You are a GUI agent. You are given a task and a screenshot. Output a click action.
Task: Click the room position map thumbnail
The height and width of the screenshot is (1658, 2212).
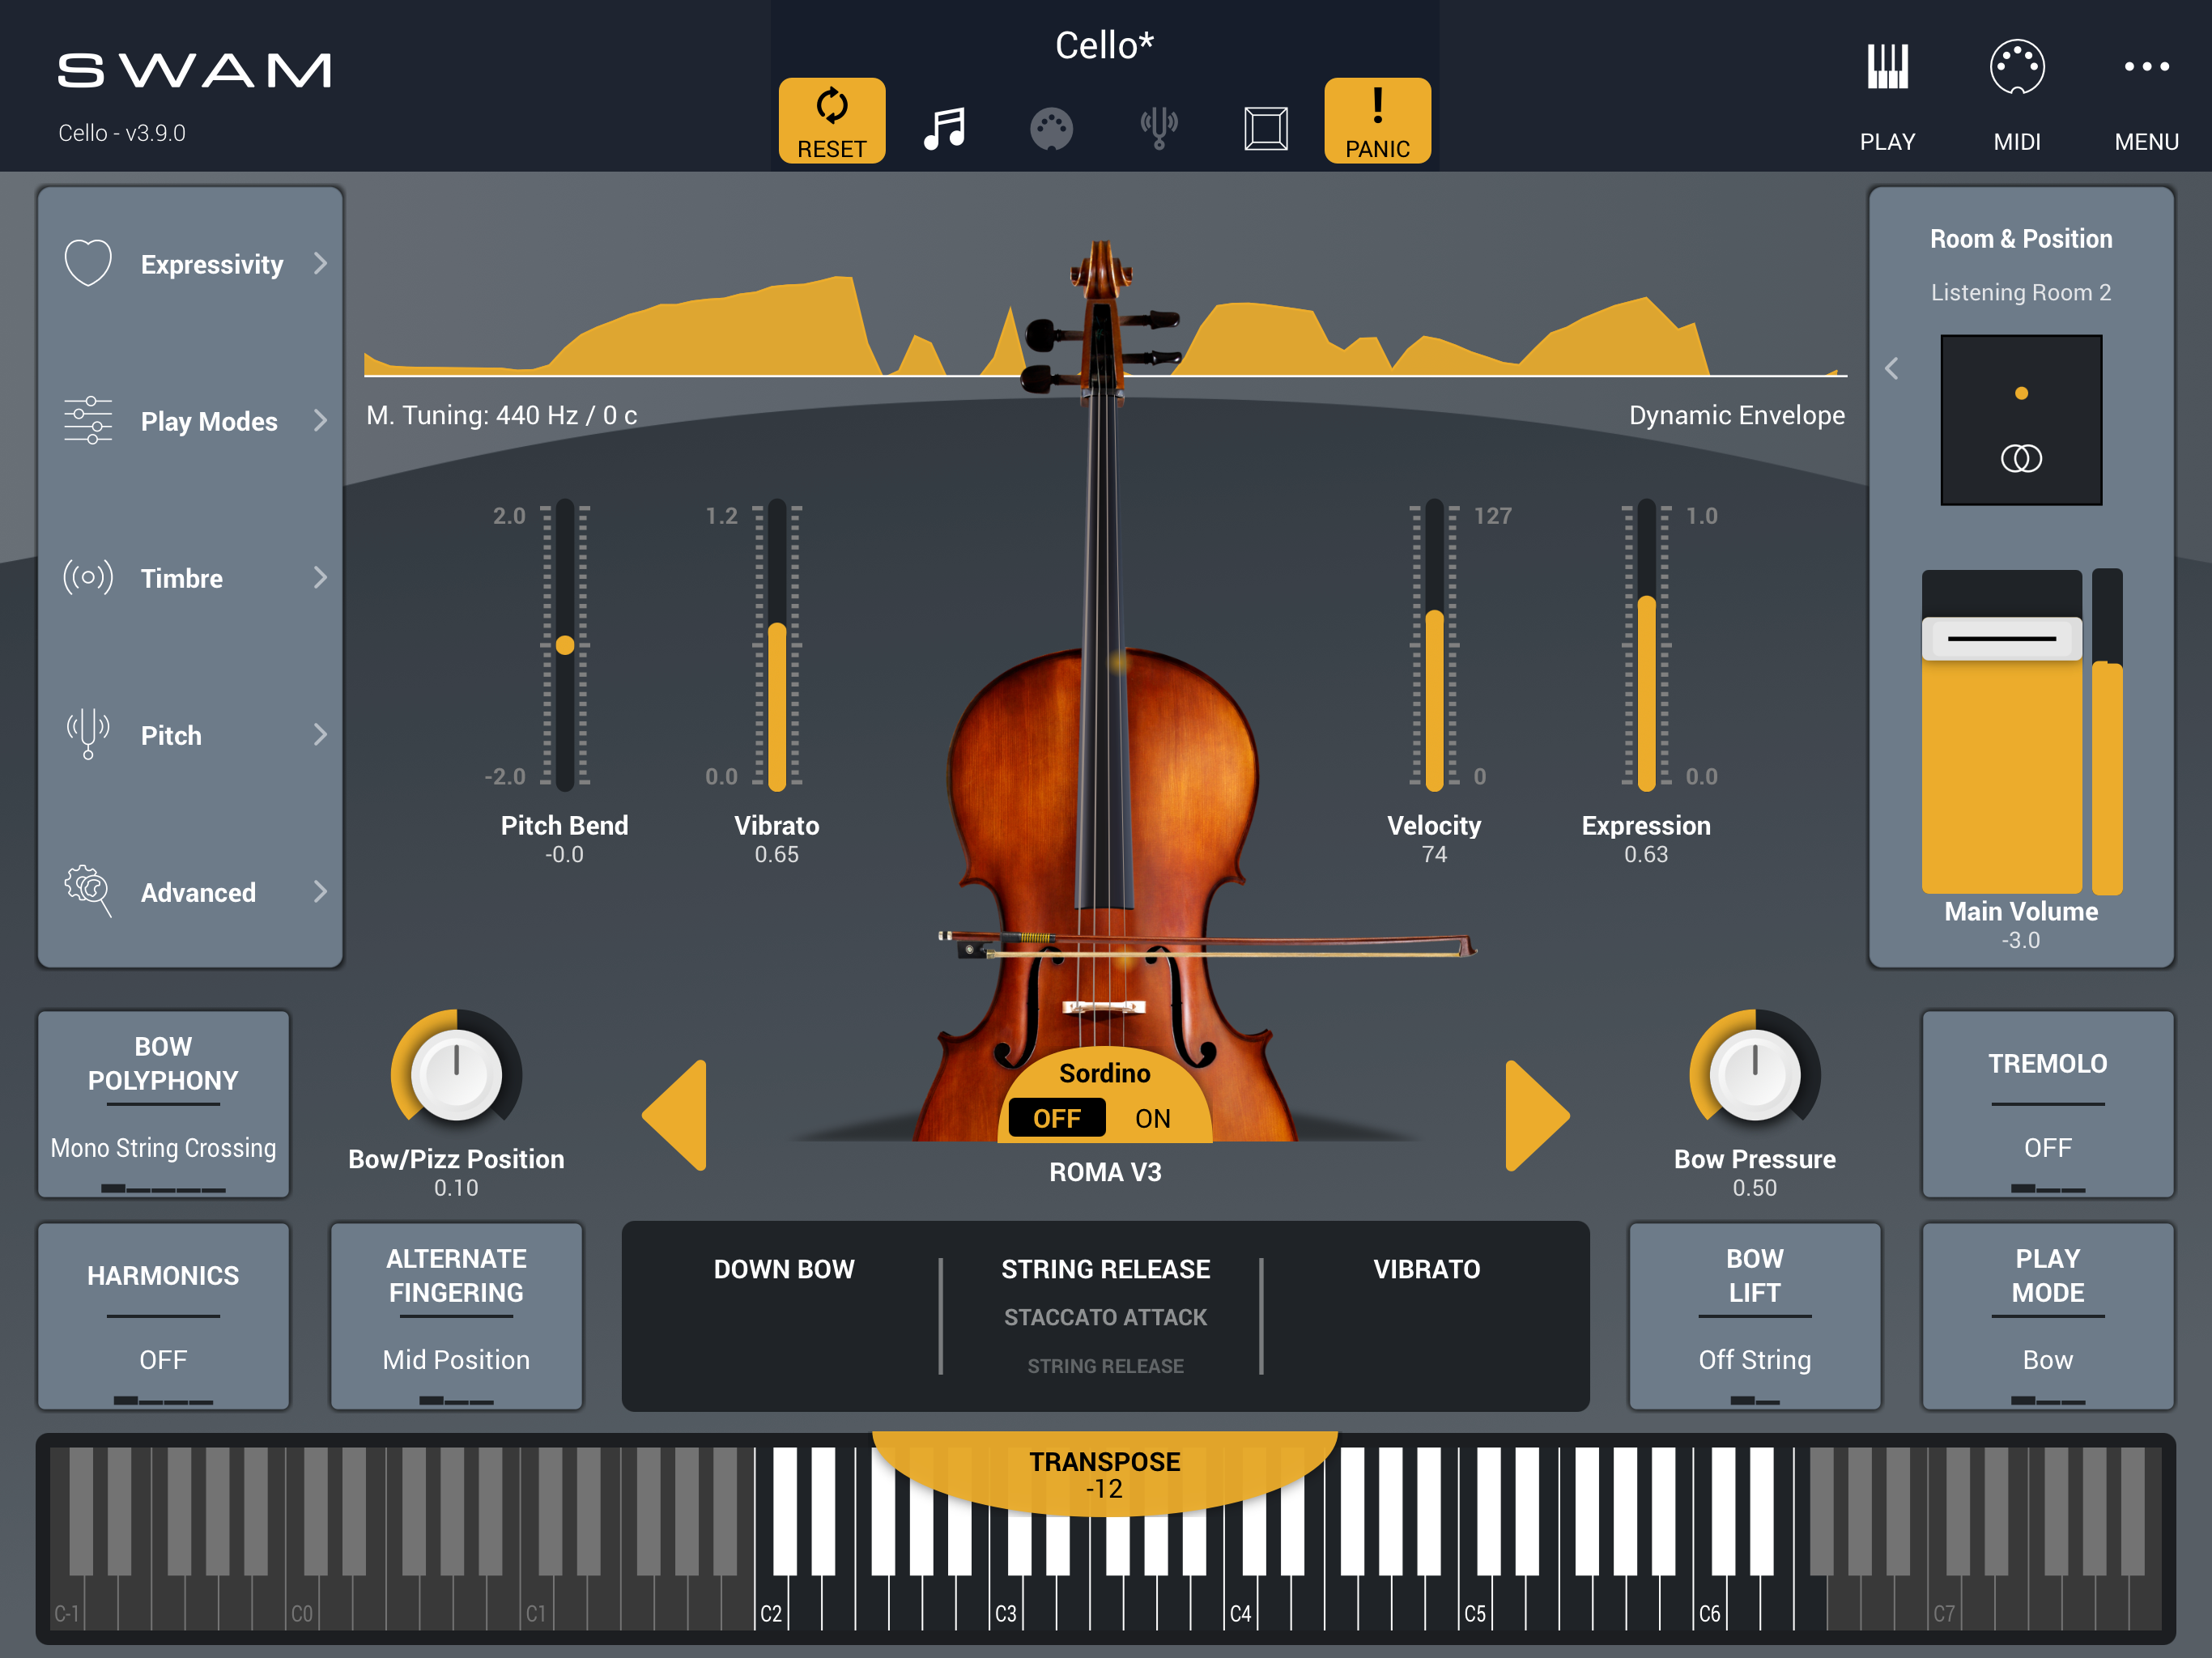[2021, 420]
